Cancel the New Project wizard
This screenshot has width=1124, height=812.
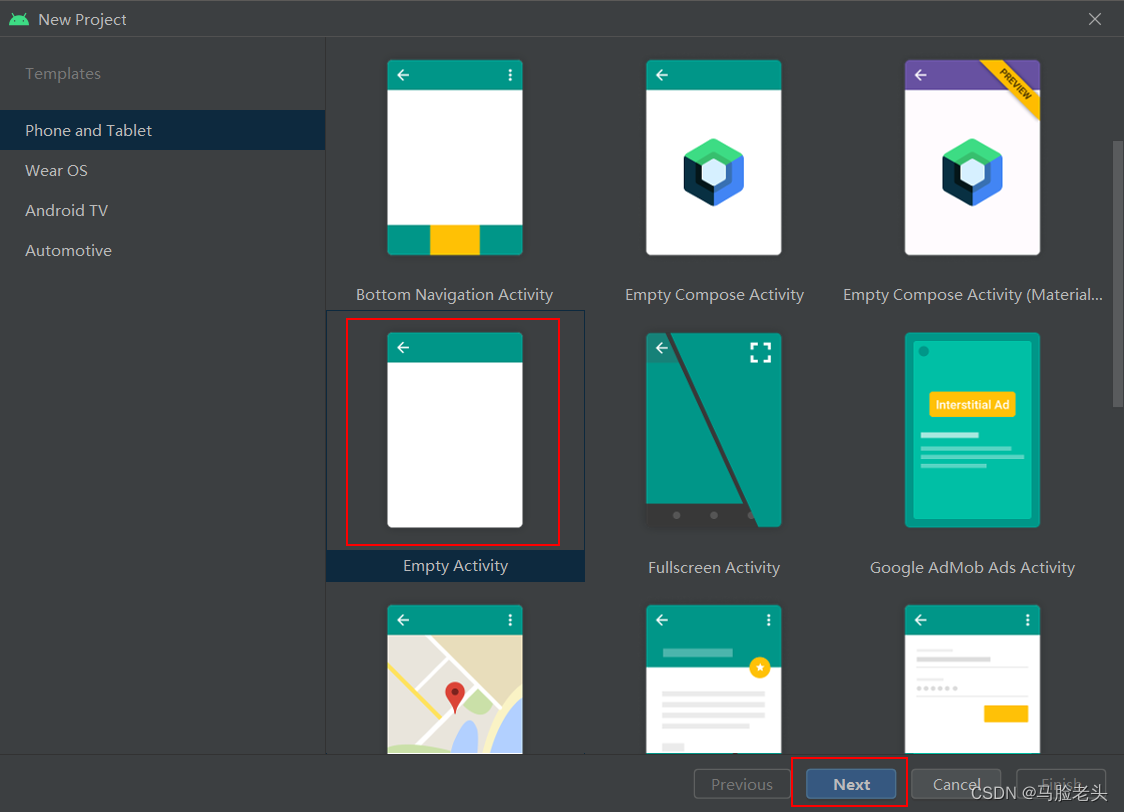[x=956, y=784]
